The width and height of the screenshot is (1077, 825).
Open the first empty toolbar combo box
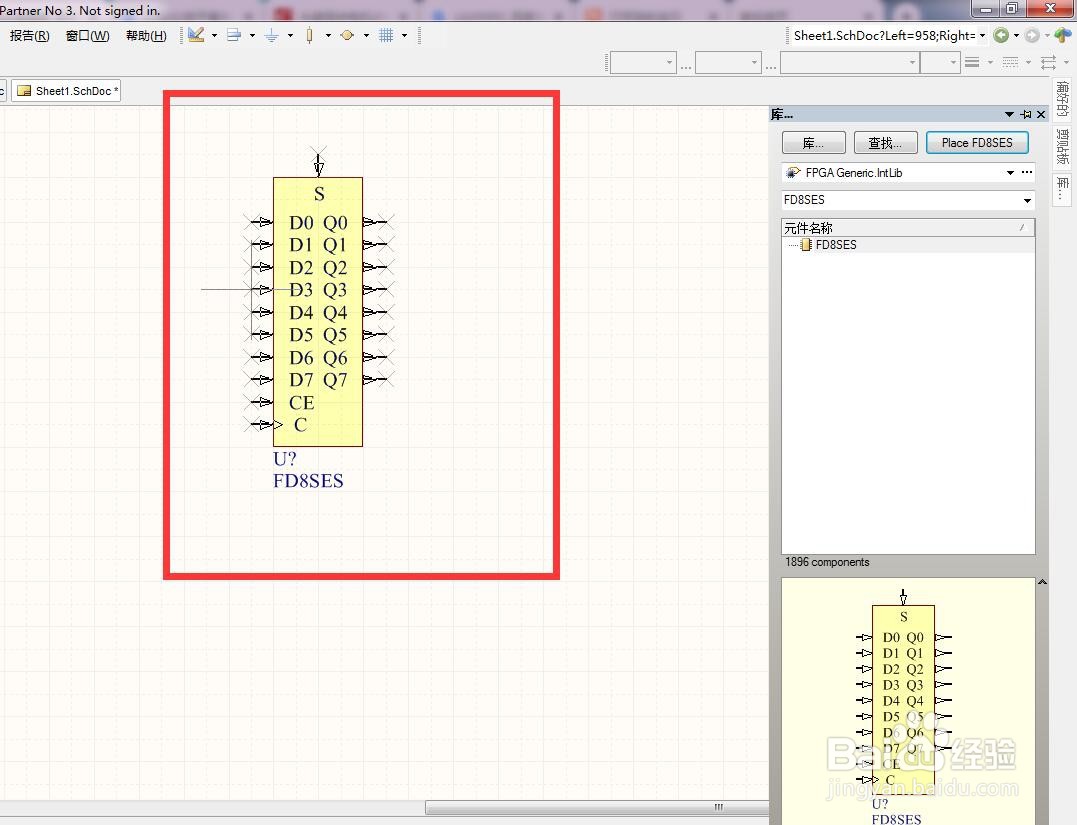643,63
